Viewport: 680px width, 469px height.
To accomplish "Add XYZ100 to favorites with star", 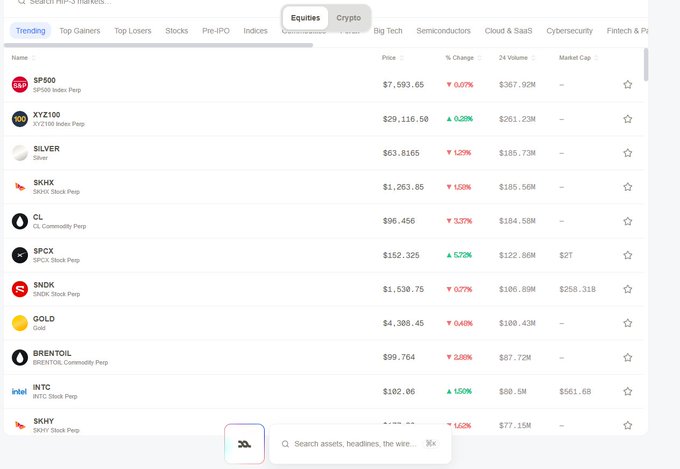I will click(627, 119).
